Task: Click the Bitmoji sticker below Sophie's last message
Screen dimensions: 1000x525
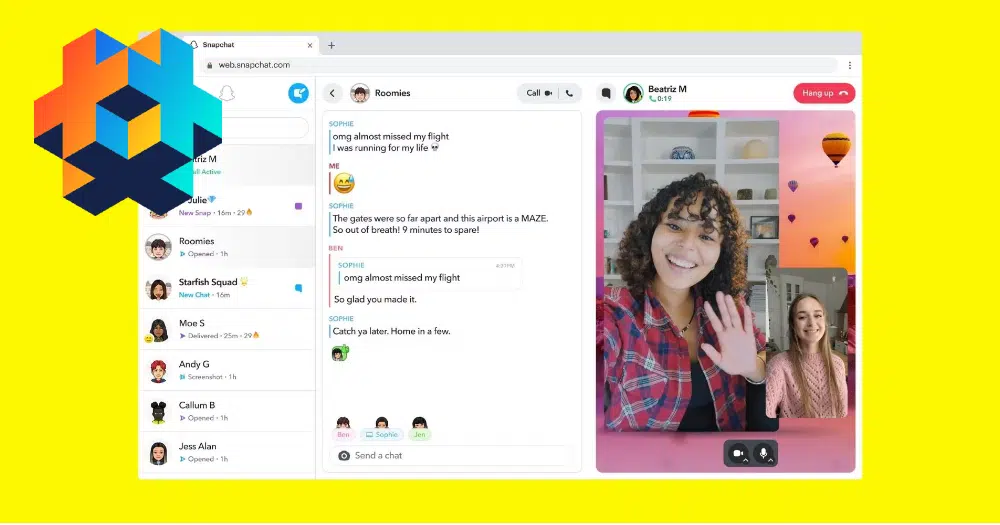Action: 341,352
